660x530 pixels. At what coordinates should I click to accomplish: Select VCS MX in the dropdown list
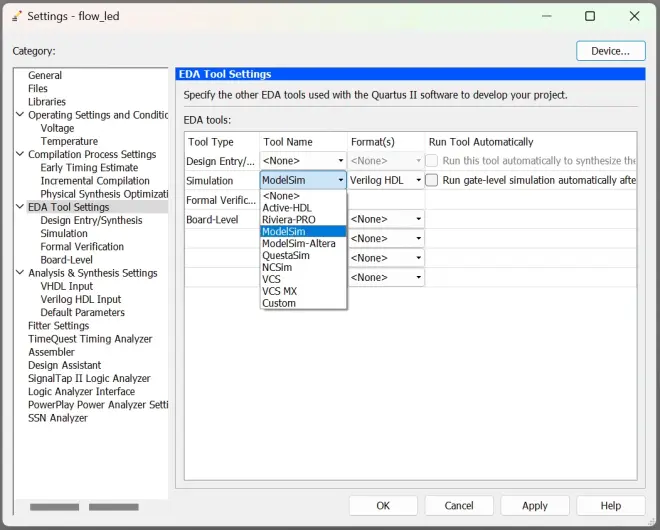click(279, 291)
